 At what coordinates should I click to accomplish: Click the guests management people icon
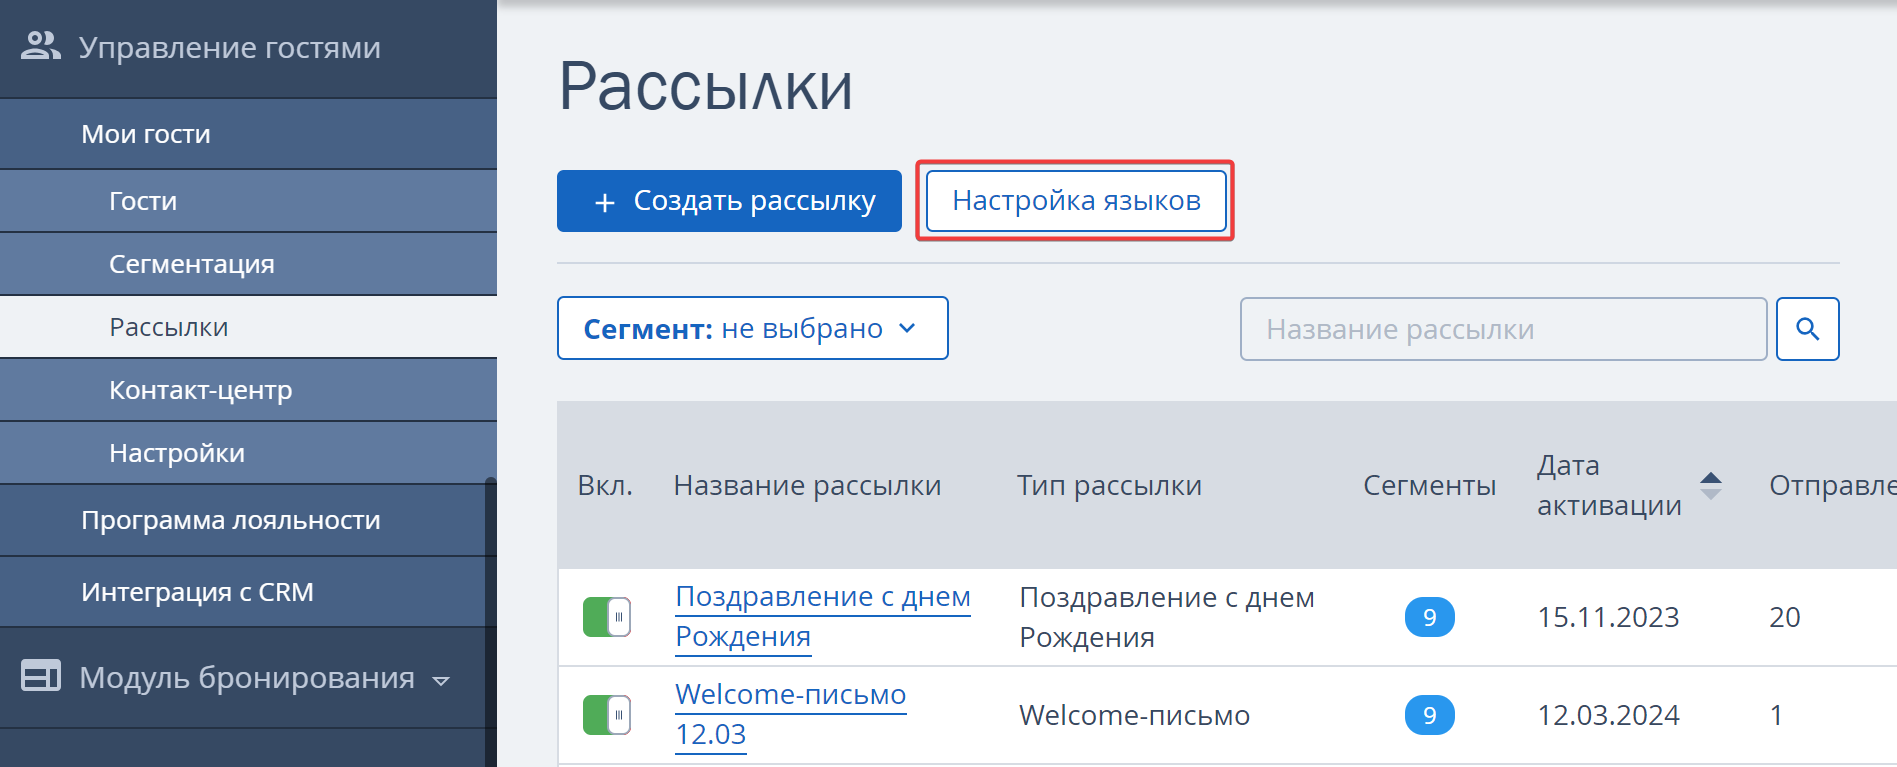pyautogui.click(x=41, y=46)
